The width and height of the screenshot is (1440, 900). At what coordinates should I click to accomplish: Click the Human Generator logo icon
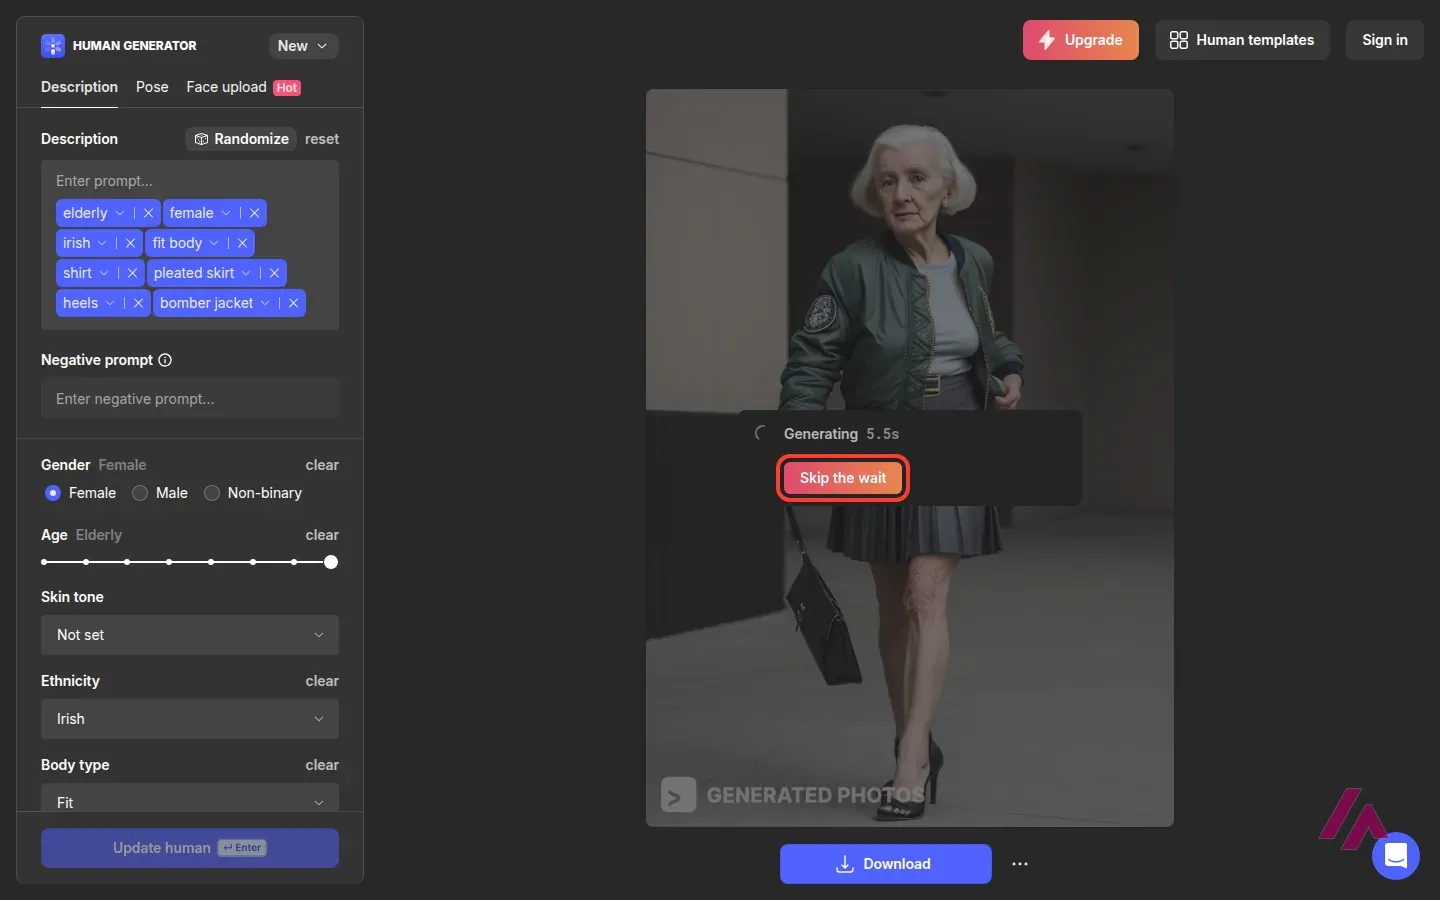pos(53,46)
